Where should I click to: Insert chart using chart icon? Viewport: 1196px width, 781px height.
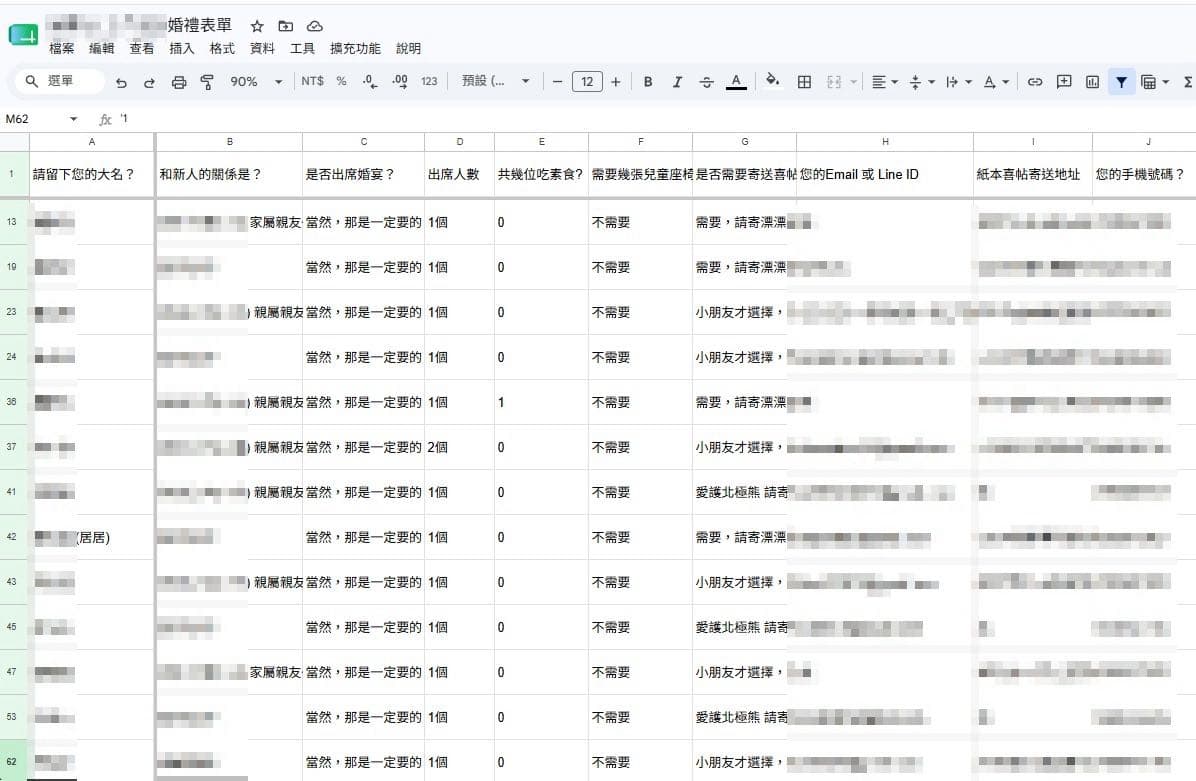[x=1092, y=82]
